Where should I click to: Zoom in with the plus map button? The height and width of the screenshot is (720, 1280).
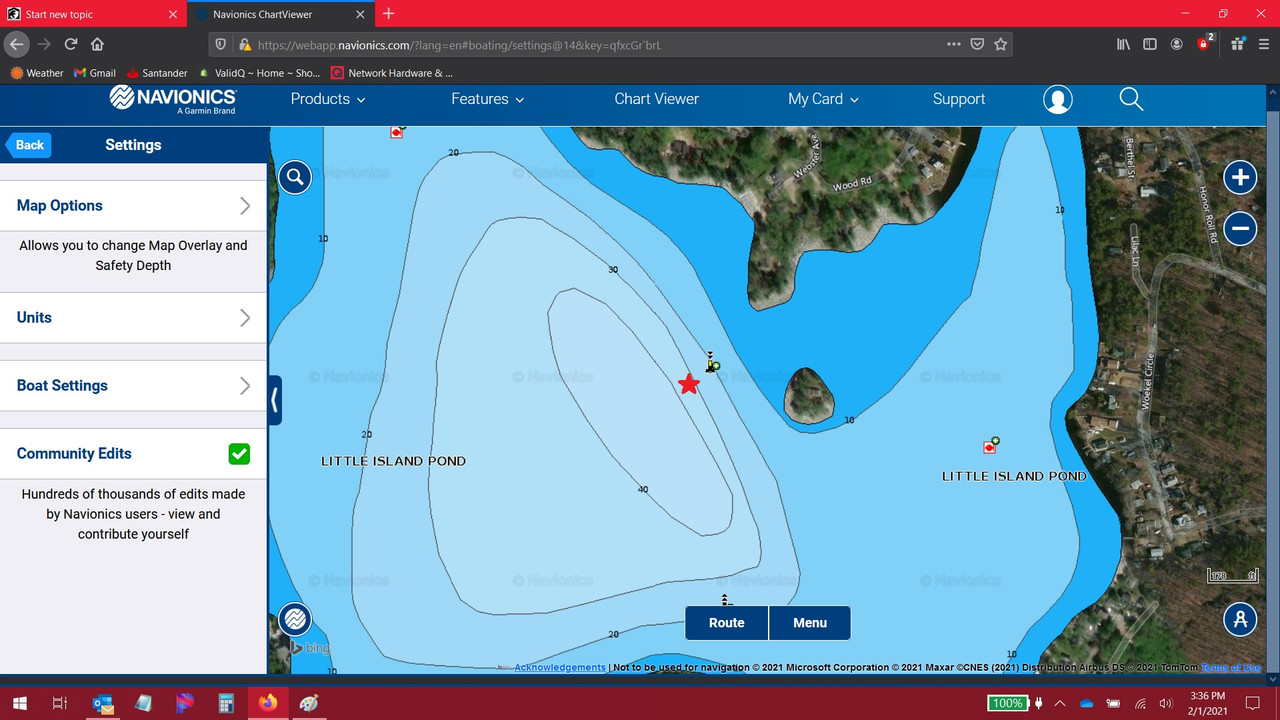pyautogui.click(x=1240, y=178)
